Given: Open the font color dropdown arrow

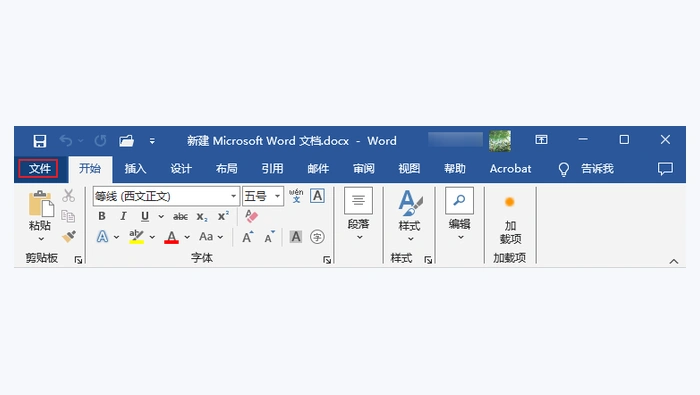Looking at the screenshot, I should (x=187, y=237).
